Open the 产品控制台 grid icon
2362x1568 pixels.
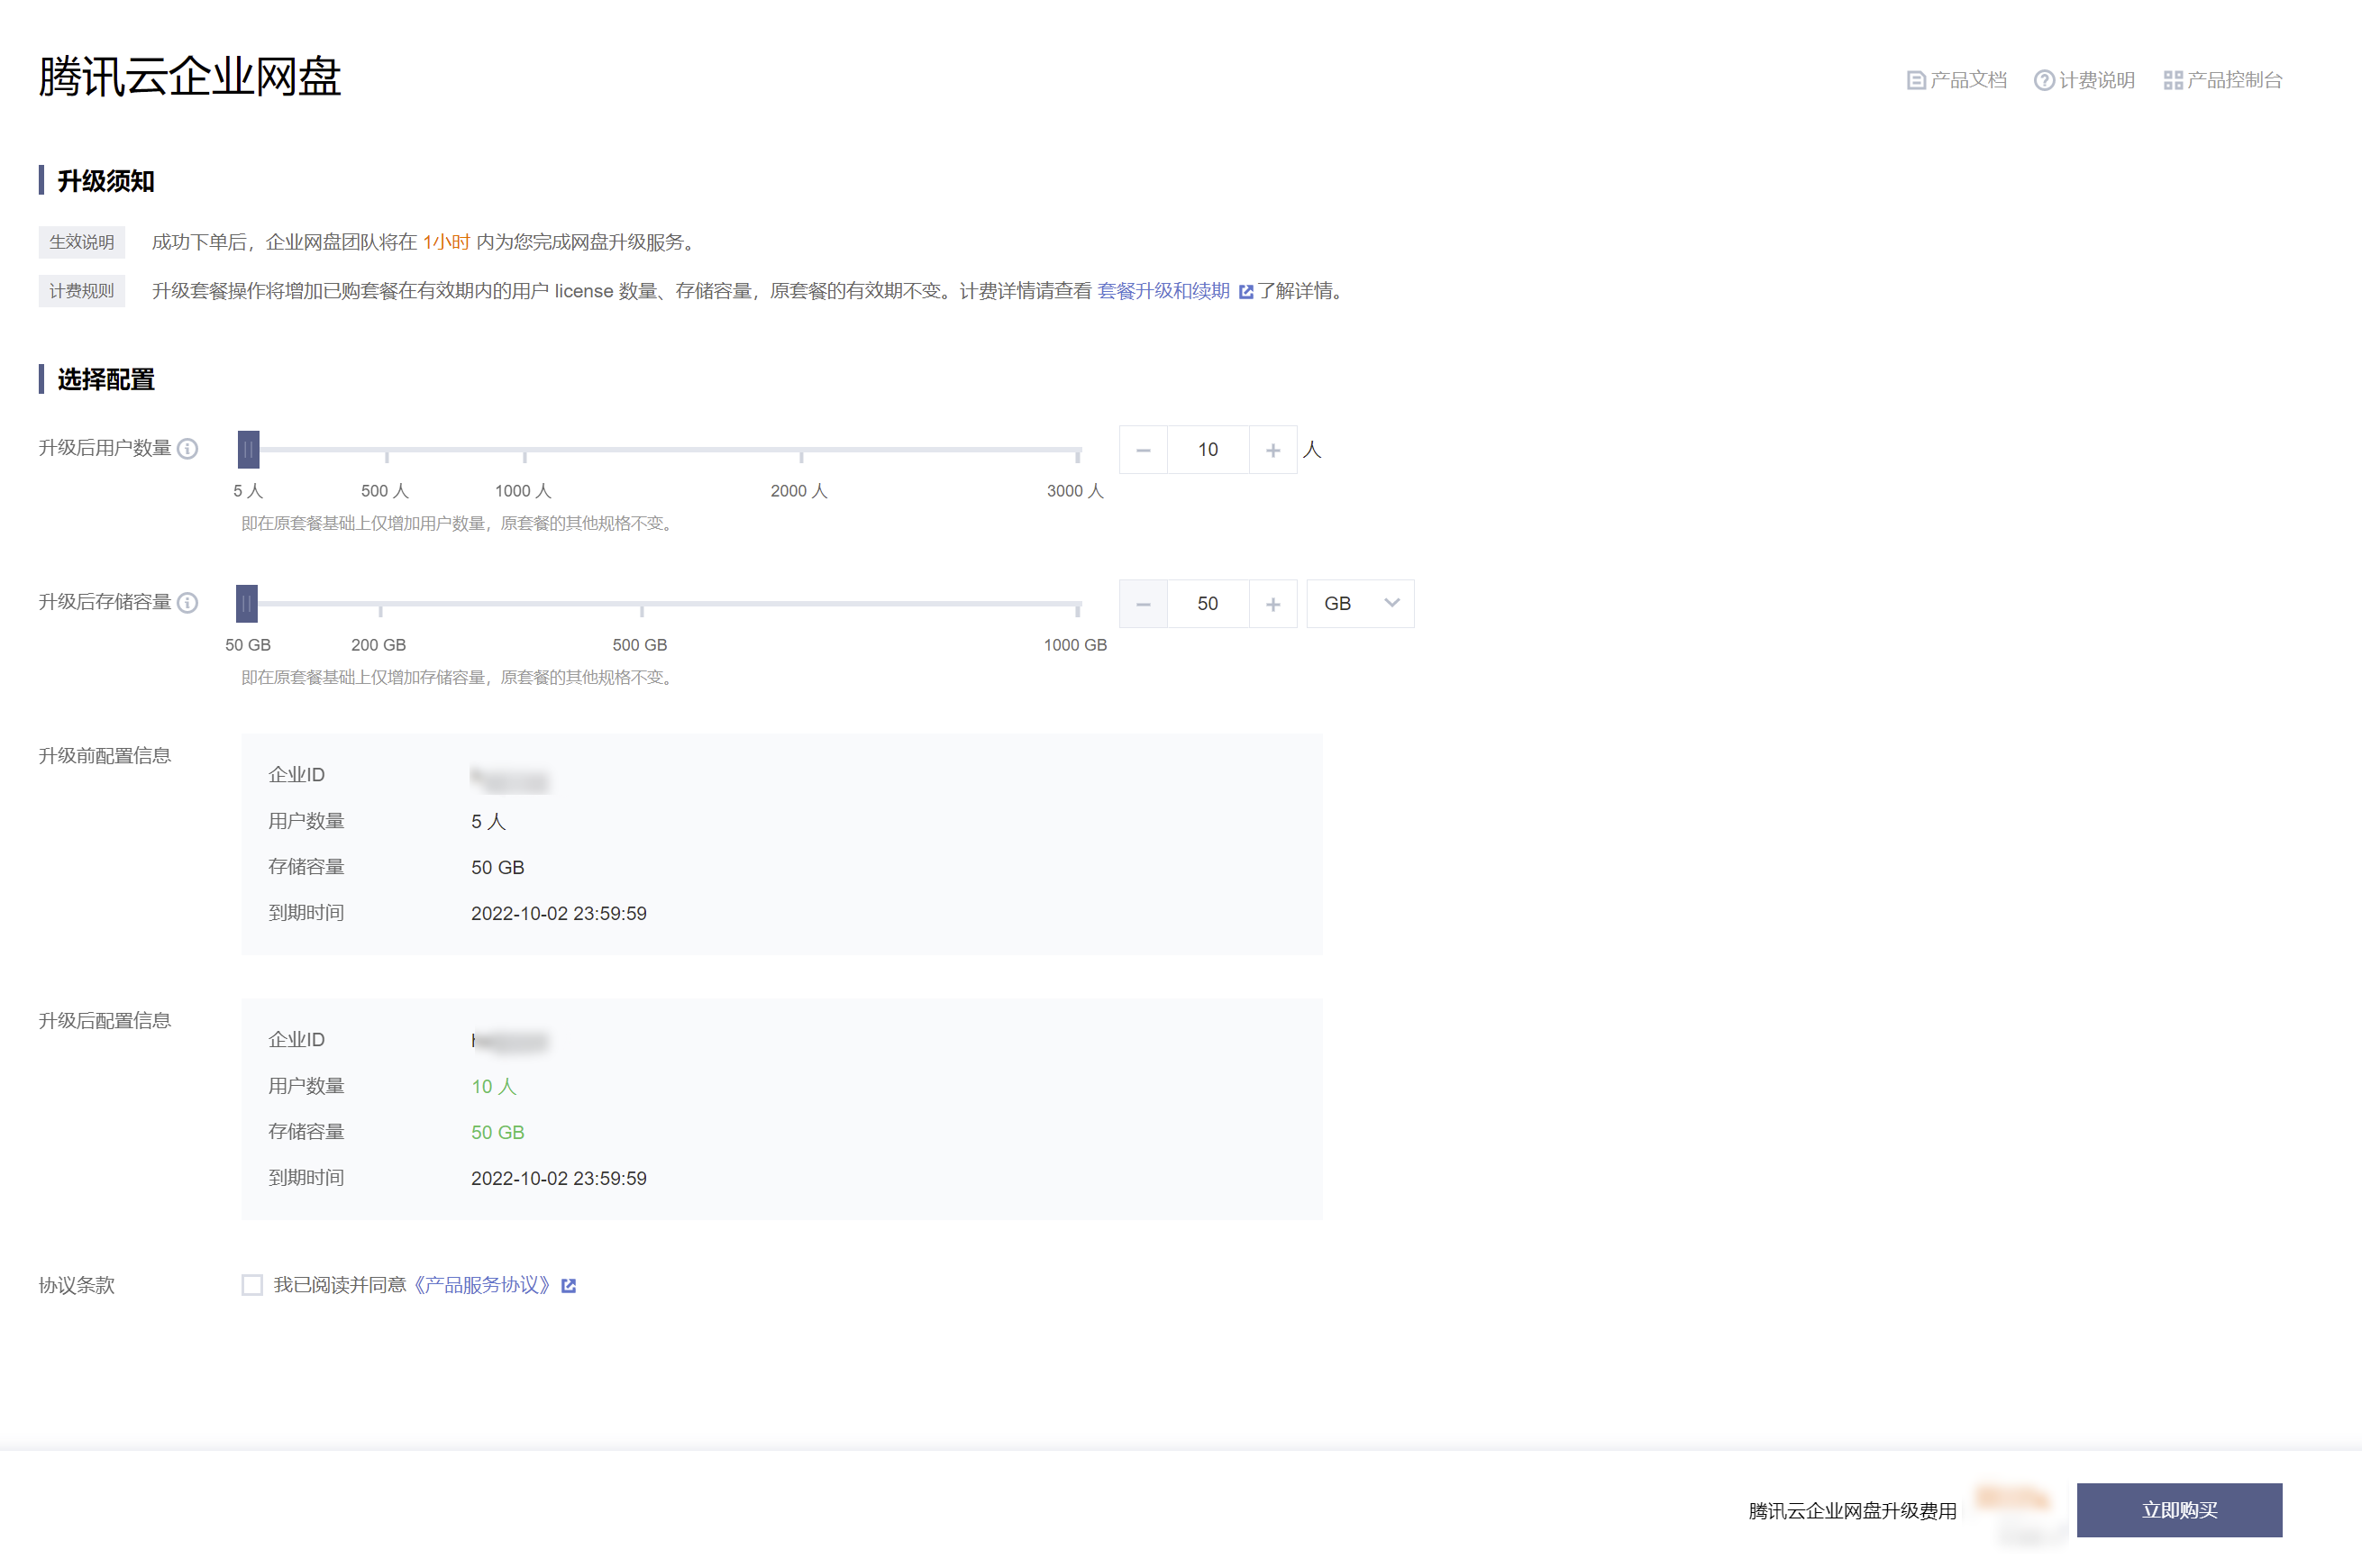(2172, 80)
